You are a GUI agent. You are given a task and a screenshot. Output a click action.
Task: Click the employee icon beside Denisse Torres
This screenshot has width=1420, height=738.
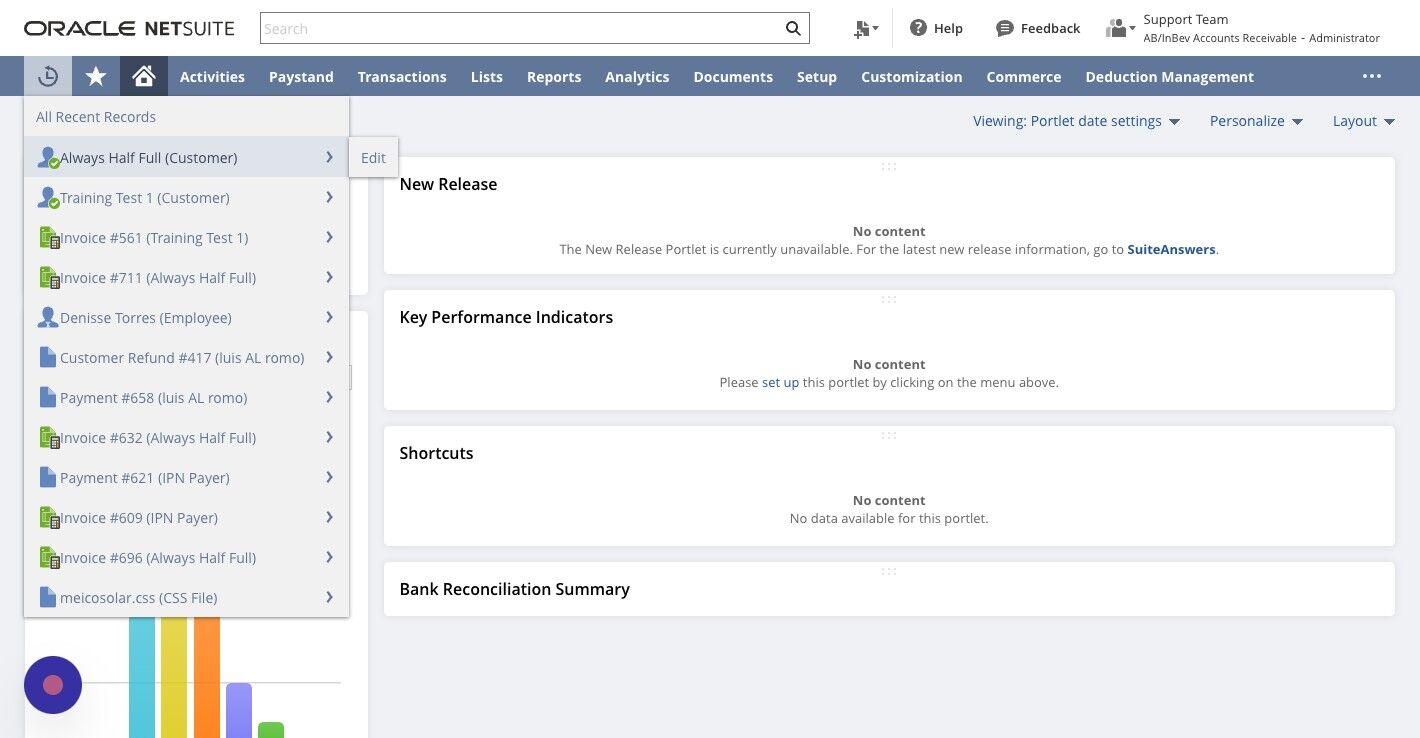pos(47,317)
